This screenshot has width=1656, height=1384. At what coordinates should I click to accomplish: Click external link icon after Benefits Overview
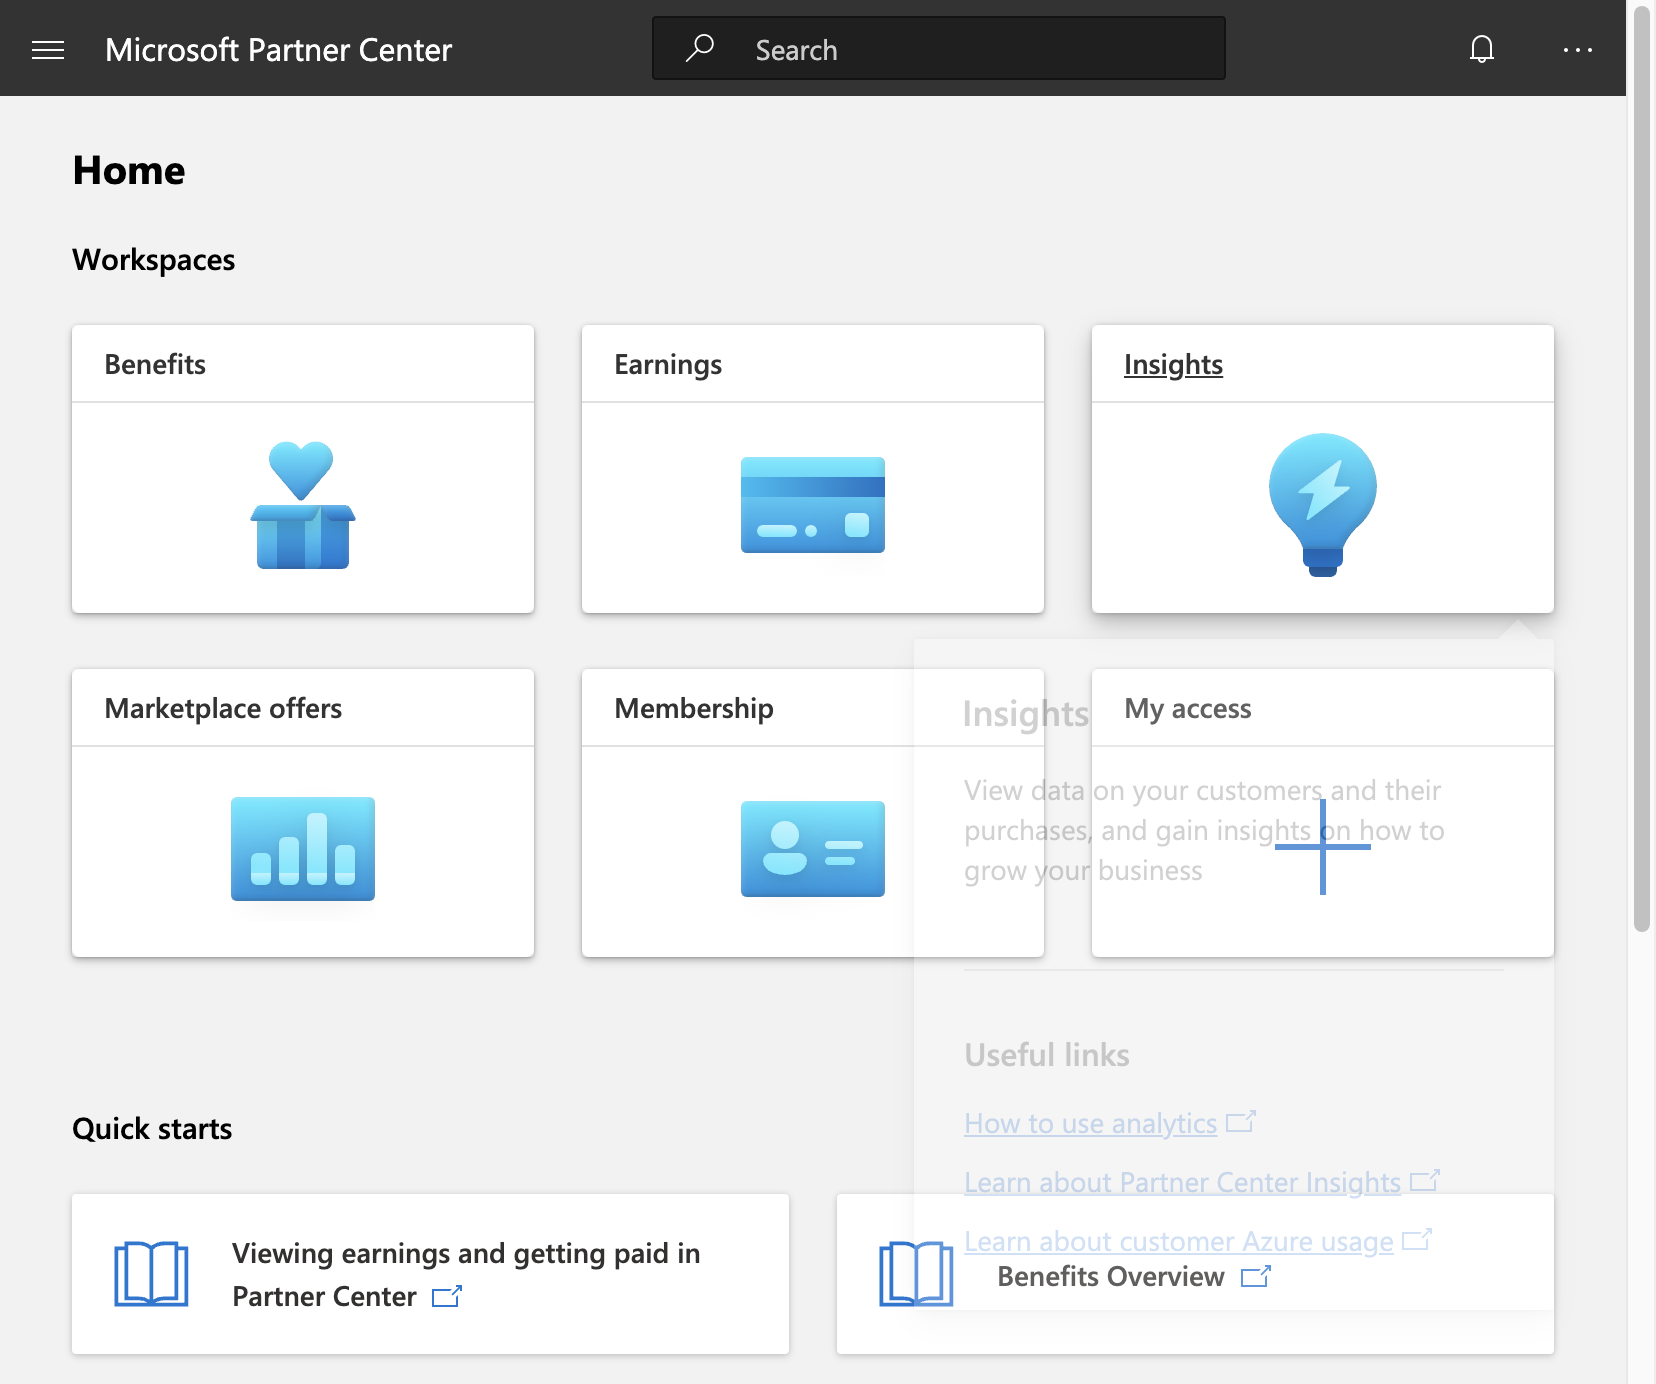[1256, 1277]
